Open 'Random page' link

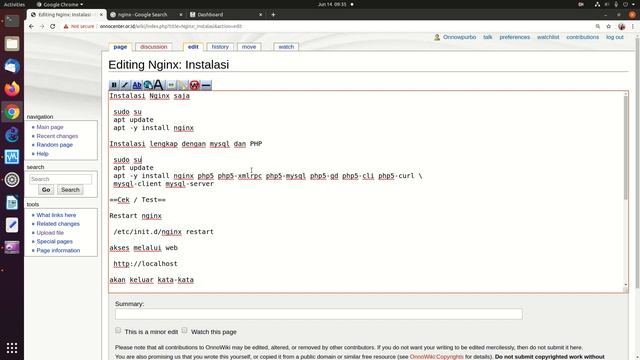point(54,145)
